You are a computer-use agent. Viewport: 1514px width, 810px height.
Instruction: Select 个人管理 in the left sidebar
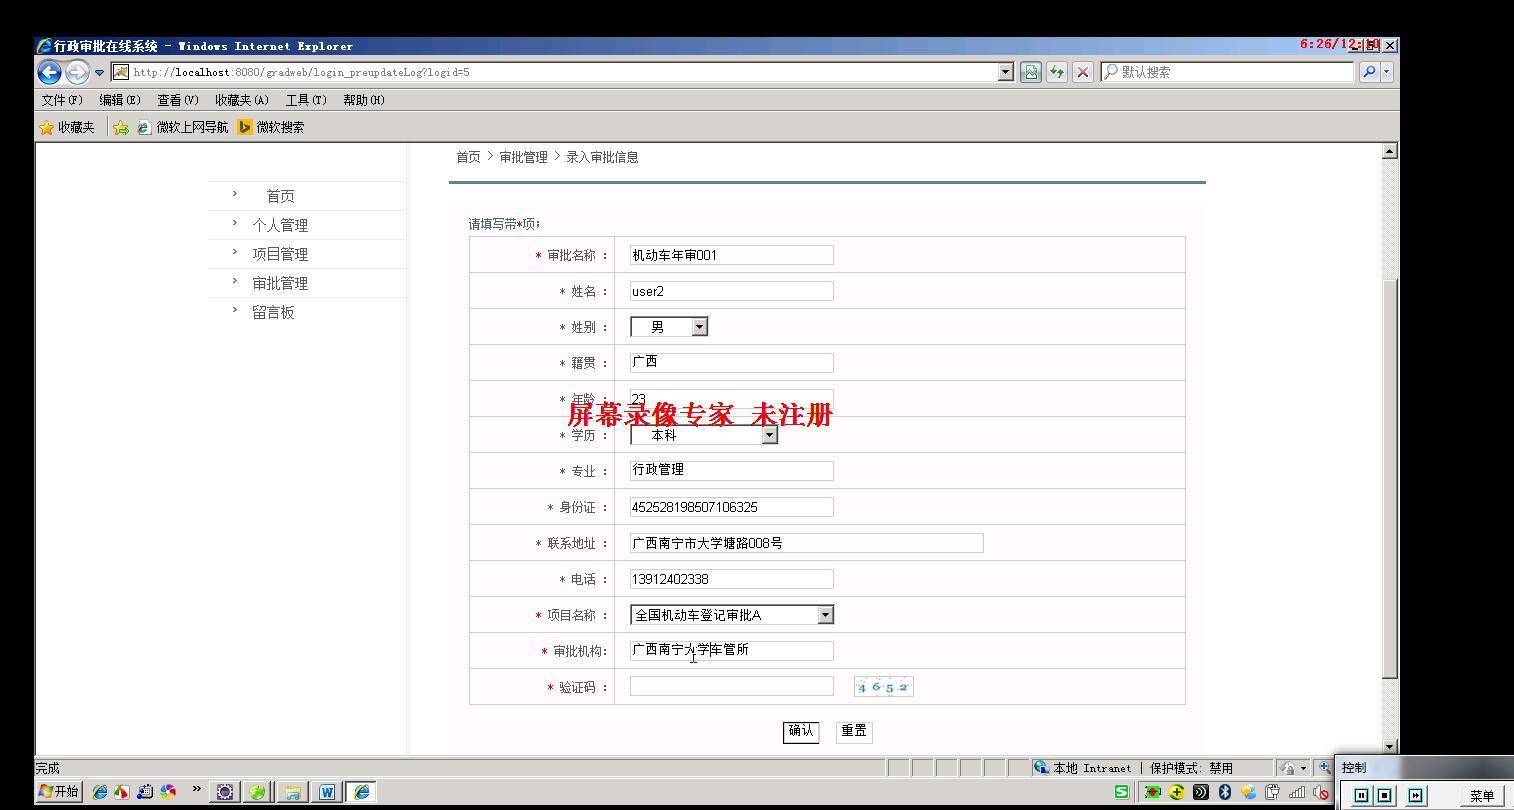pyautogui.click(x=280, y=225)
